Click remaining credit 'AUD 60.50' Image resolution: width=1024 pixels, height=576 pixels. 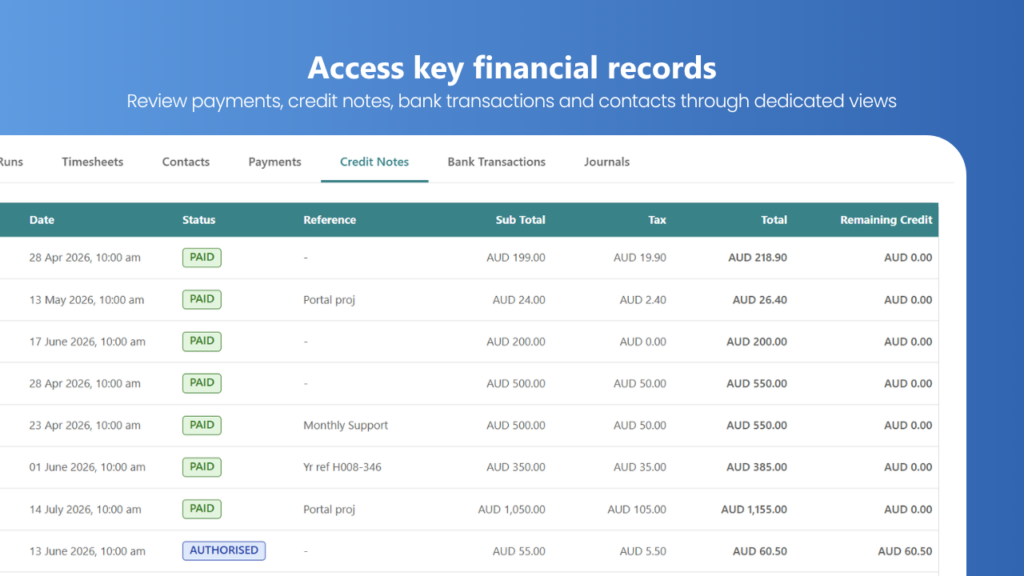905,551
